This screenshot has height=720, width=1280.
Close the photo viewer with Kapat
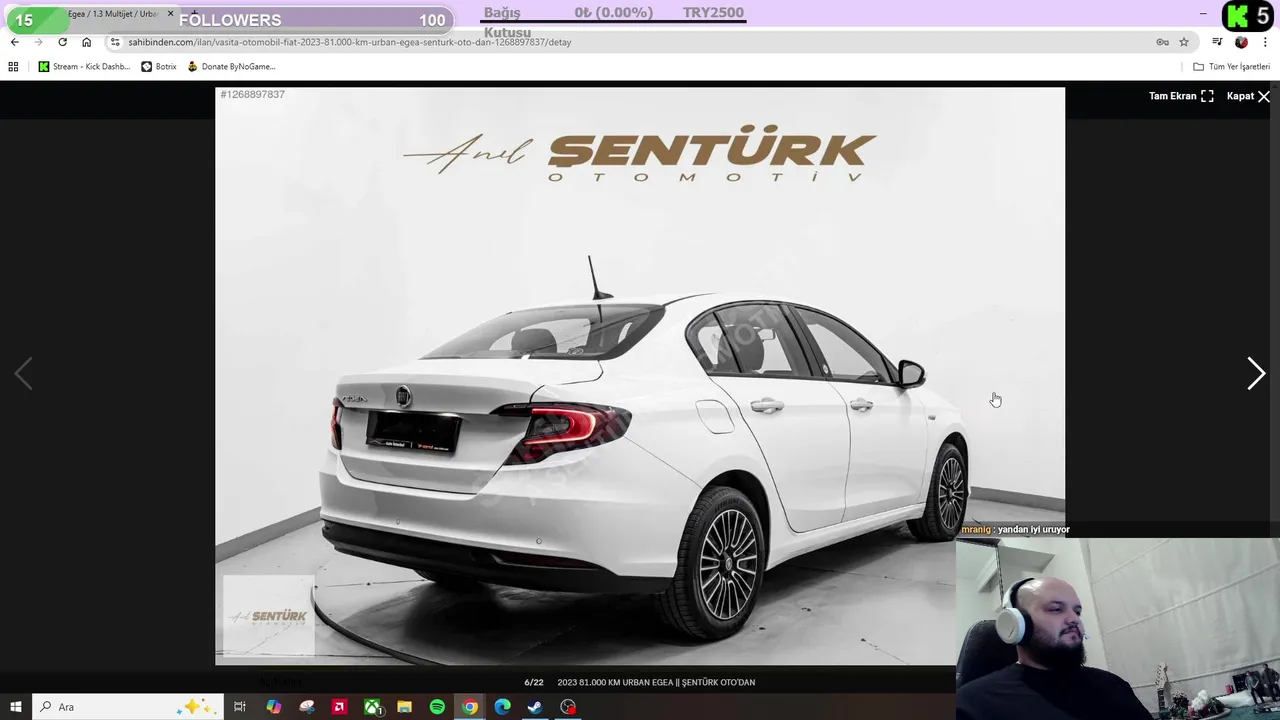click(1248, 96)
